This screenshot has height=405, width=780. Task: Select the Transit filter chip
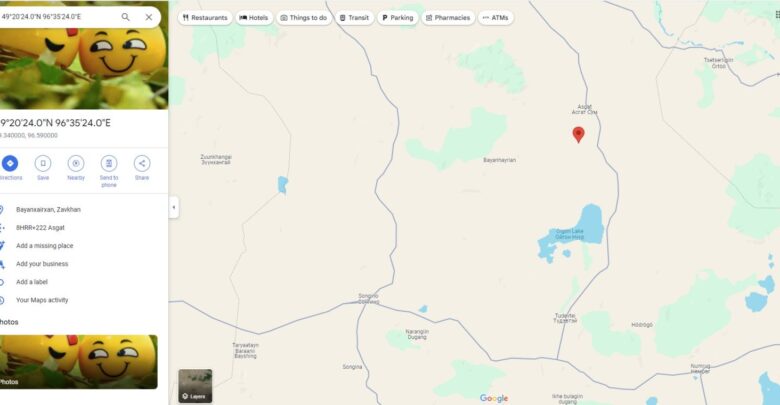(x=354, y=17)
